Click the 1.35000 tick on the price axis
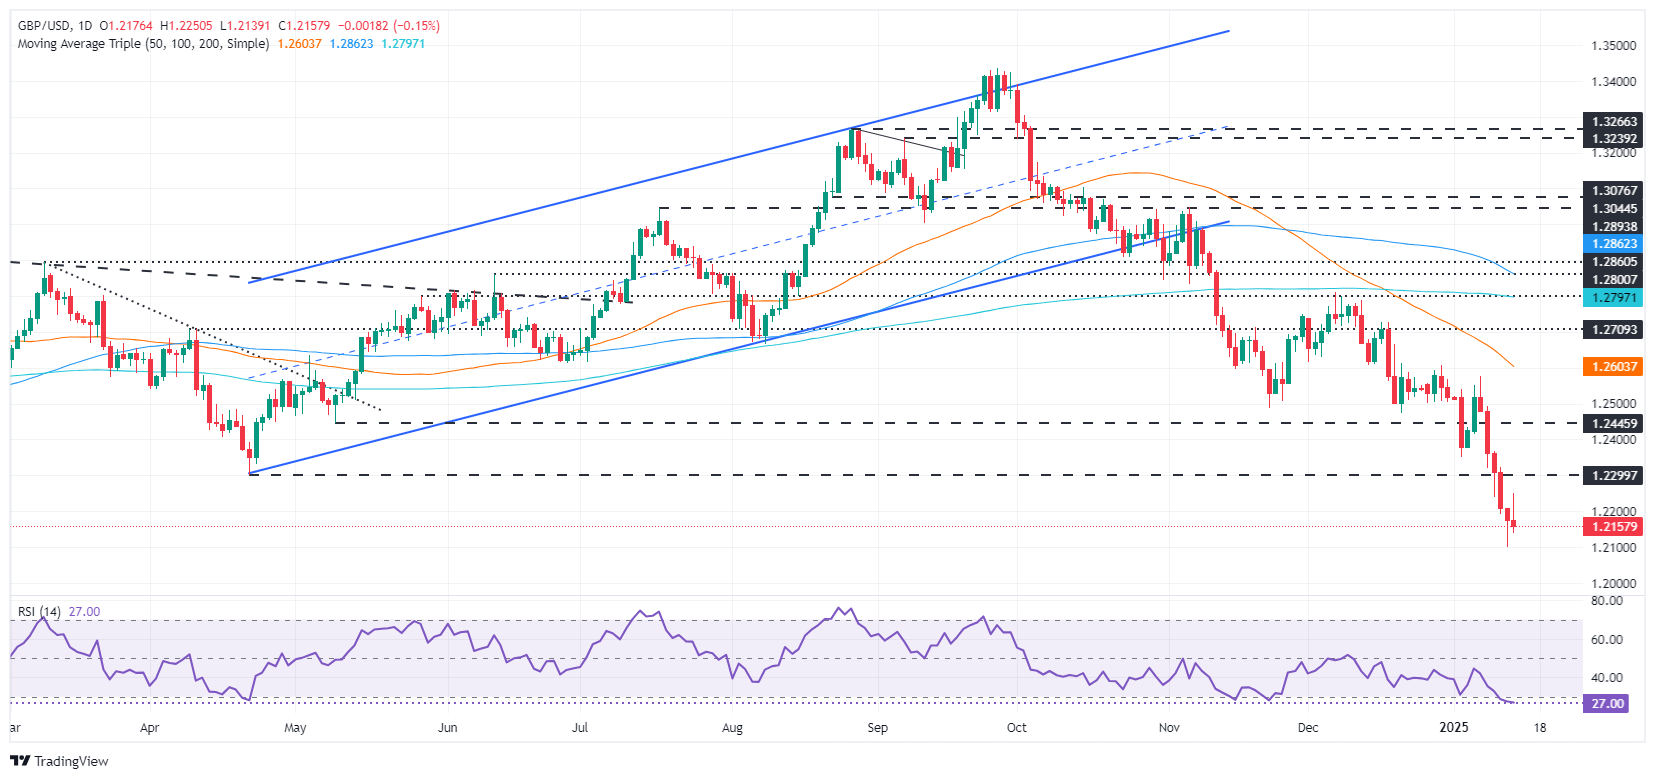 click(1613, 46)
